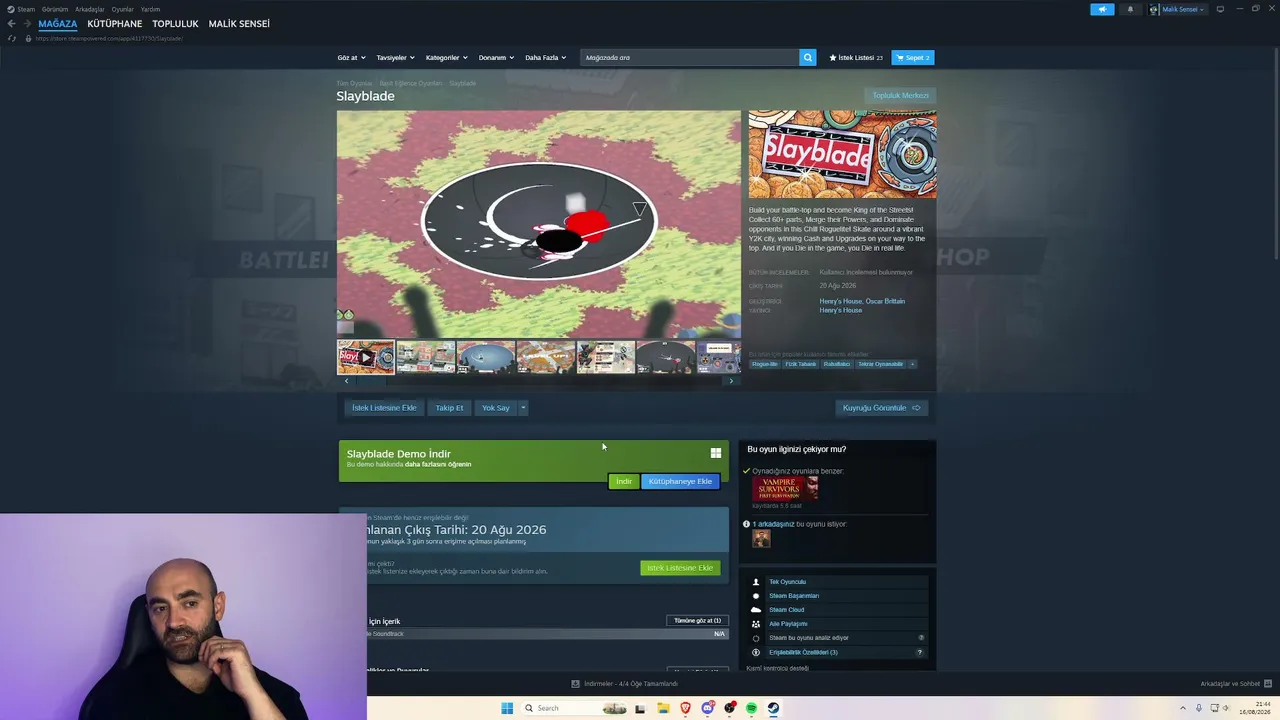This screenshot has width=1280, height=720.
Task: Click the Rogue-lite tag
Action: [x=765, y=364]
